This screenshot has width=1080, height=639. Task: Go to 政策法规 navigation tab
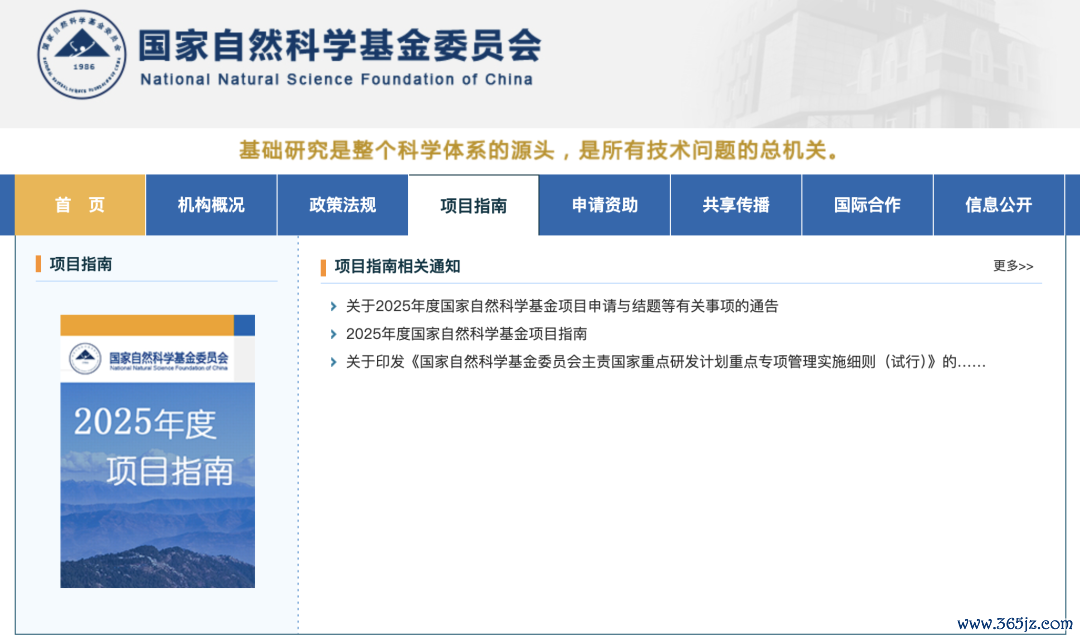tap(342, 205)
